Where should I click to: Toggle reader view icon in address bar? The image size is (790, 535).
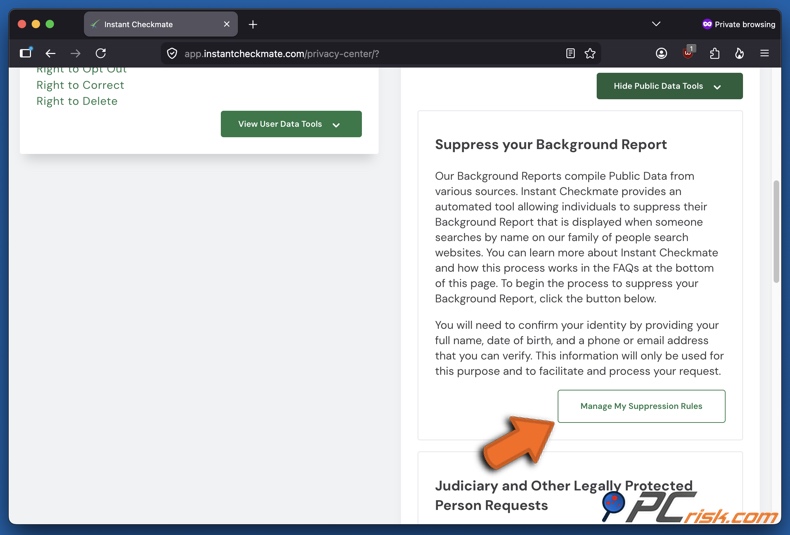[x=570, y=53]
